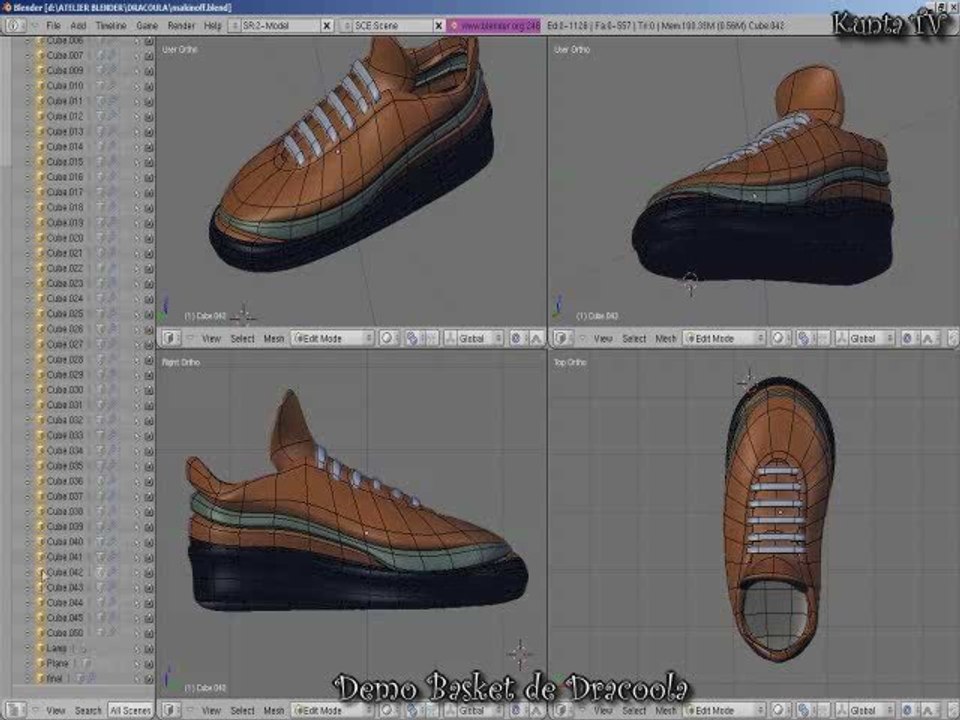
Task: Open the Help menu
Action: (x=212, y=26)
